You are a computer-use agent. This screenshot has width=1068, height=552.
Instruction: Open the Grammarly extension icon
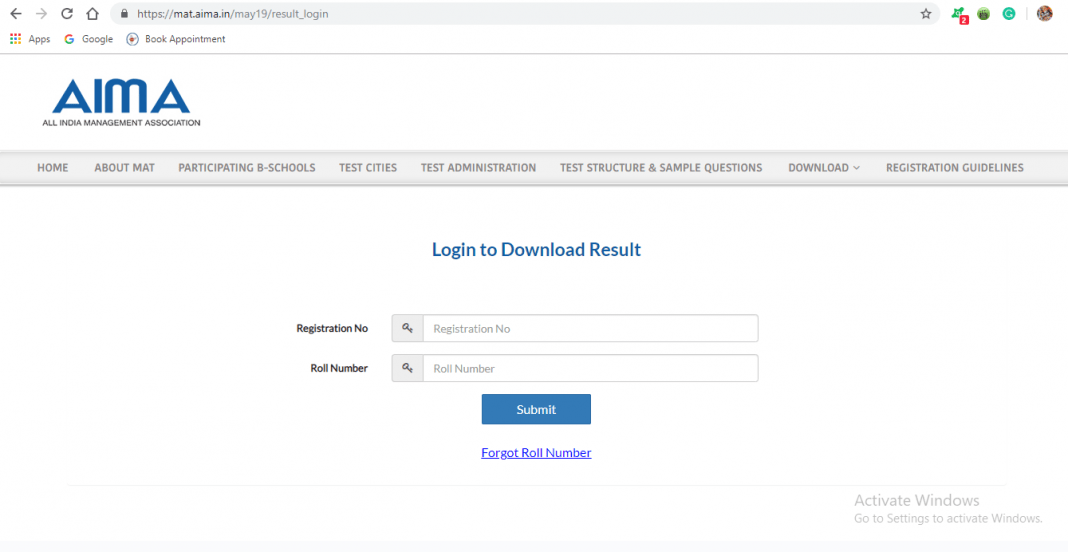point(1009,14)
